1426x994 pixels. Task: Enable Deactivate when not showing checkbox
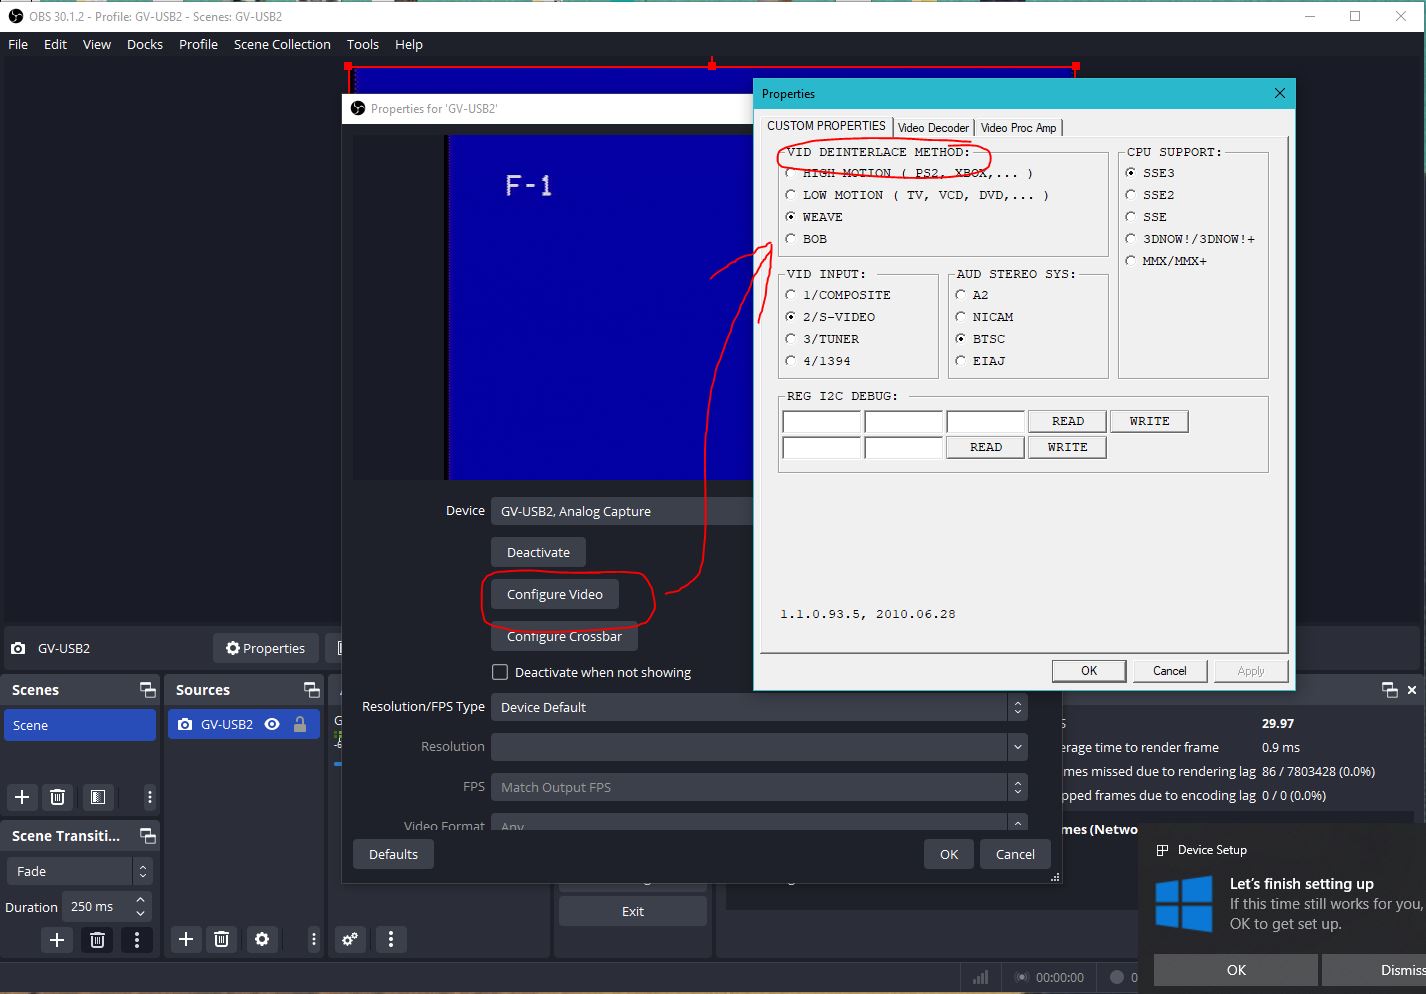pyautogui.click(x=500, y=672)
